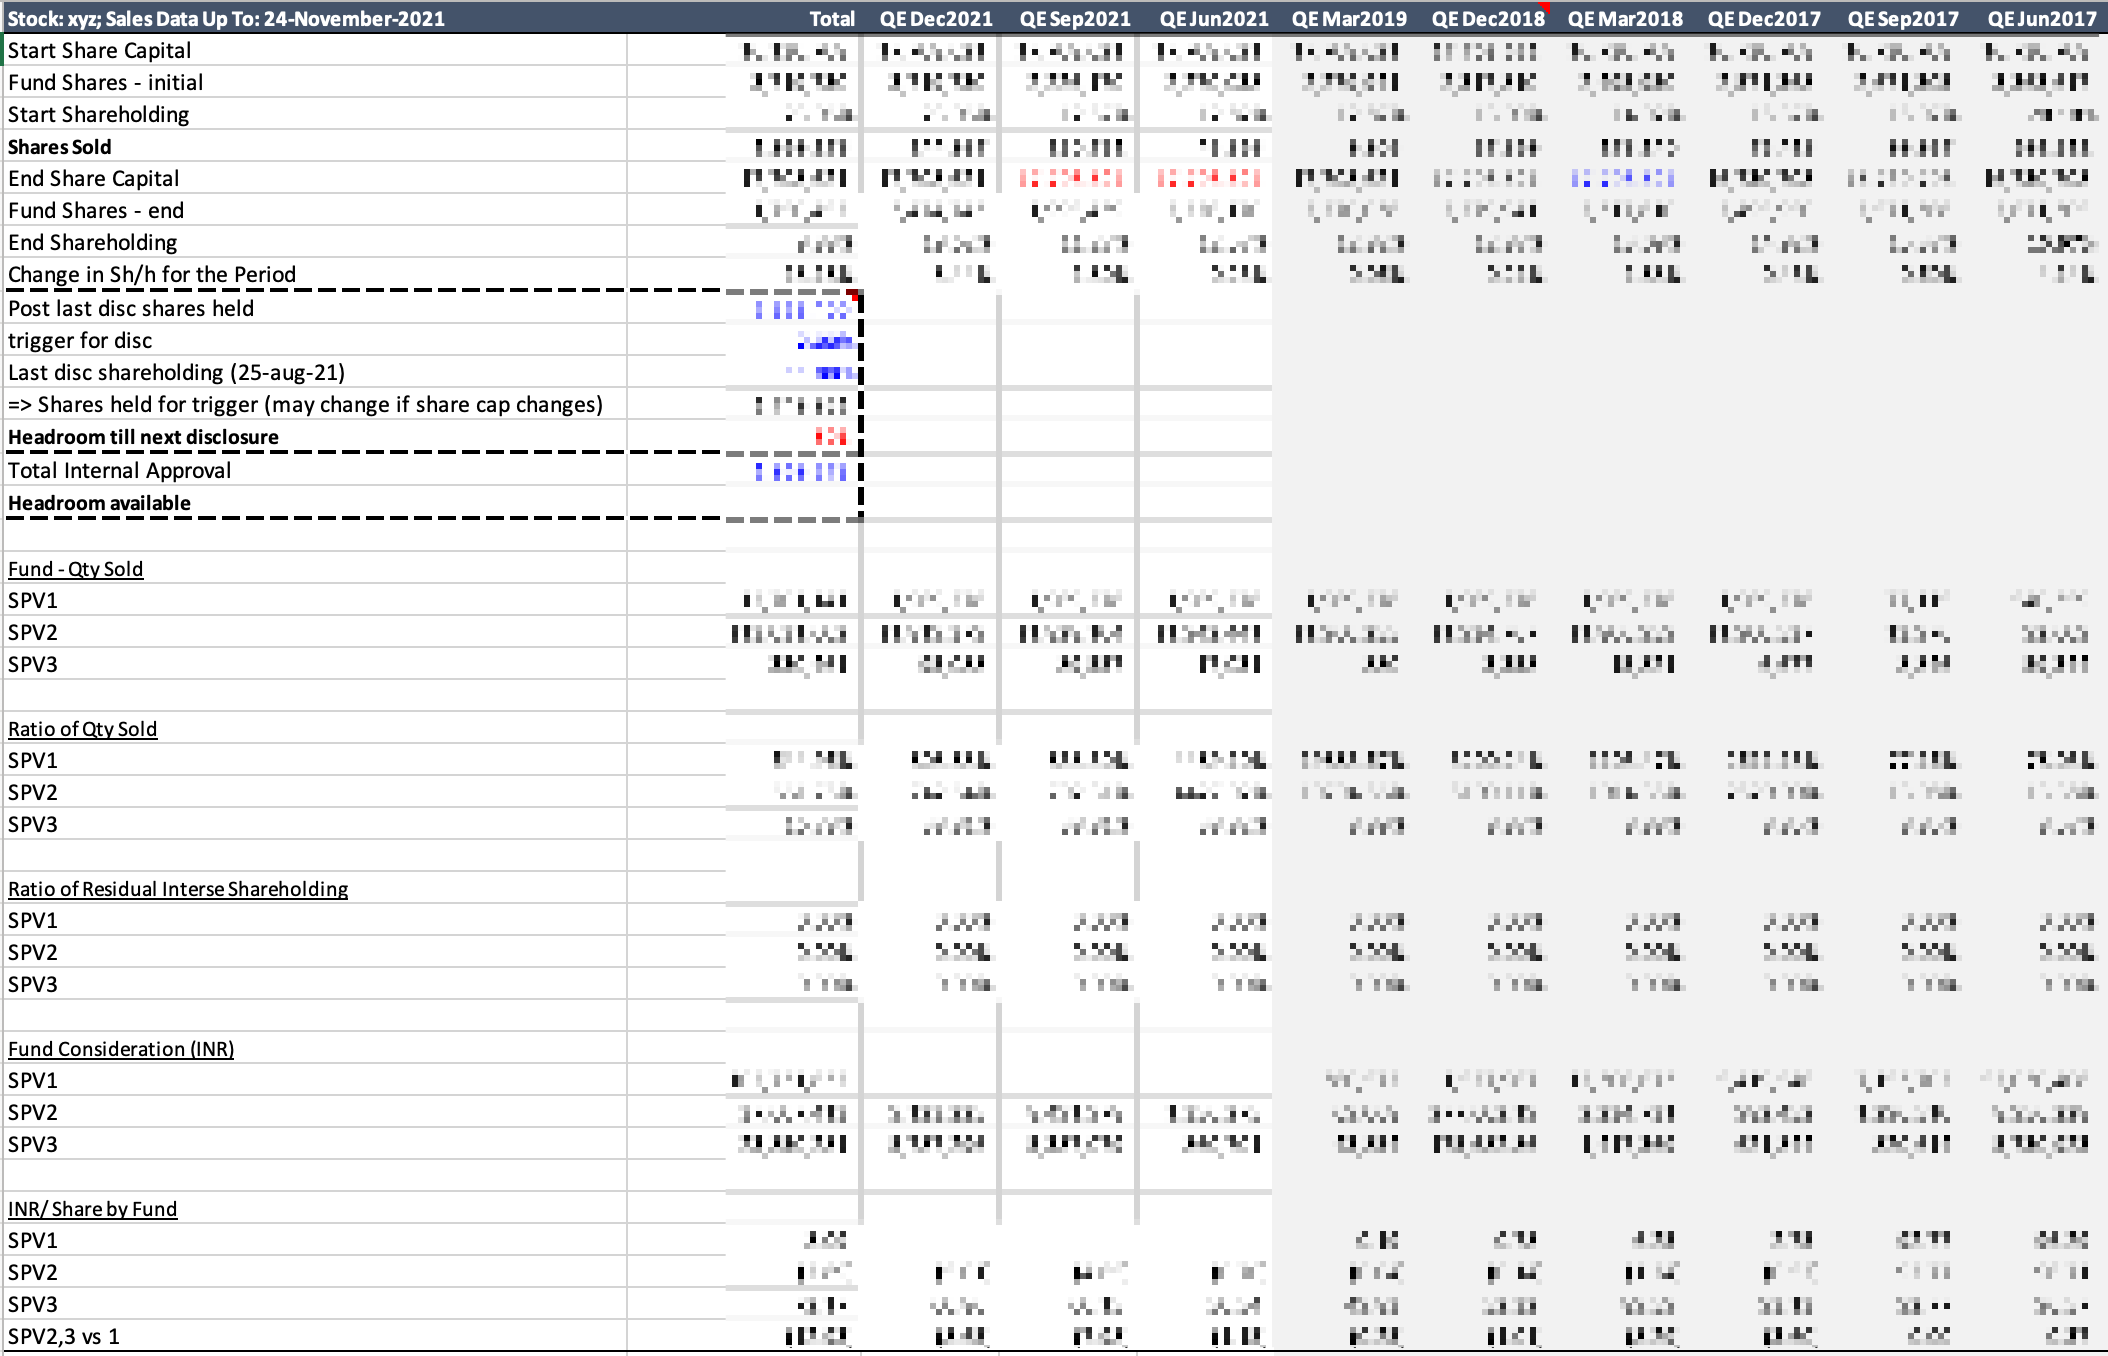Click the 'Fund Consideration (INR)' heading
Screen dimensions: 2108x1356
pos(121,1049)
